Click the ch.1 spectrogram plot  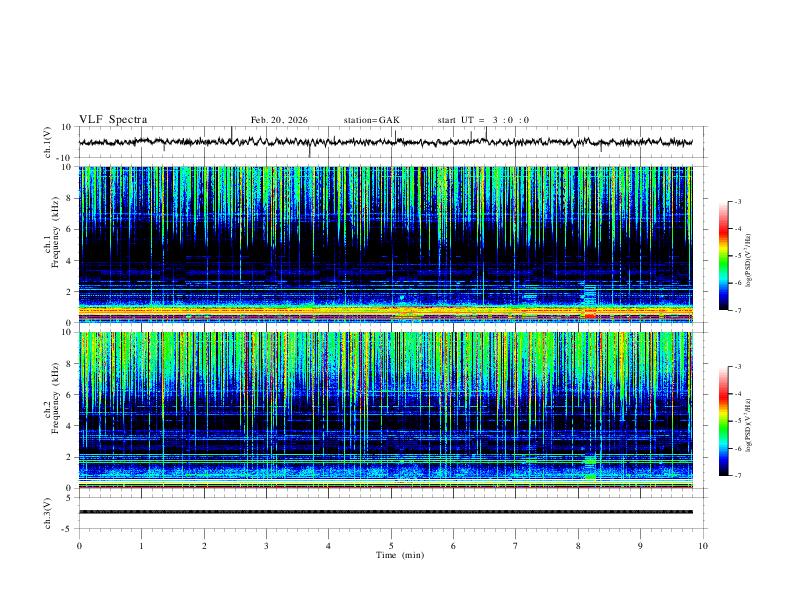click(385, 244)
